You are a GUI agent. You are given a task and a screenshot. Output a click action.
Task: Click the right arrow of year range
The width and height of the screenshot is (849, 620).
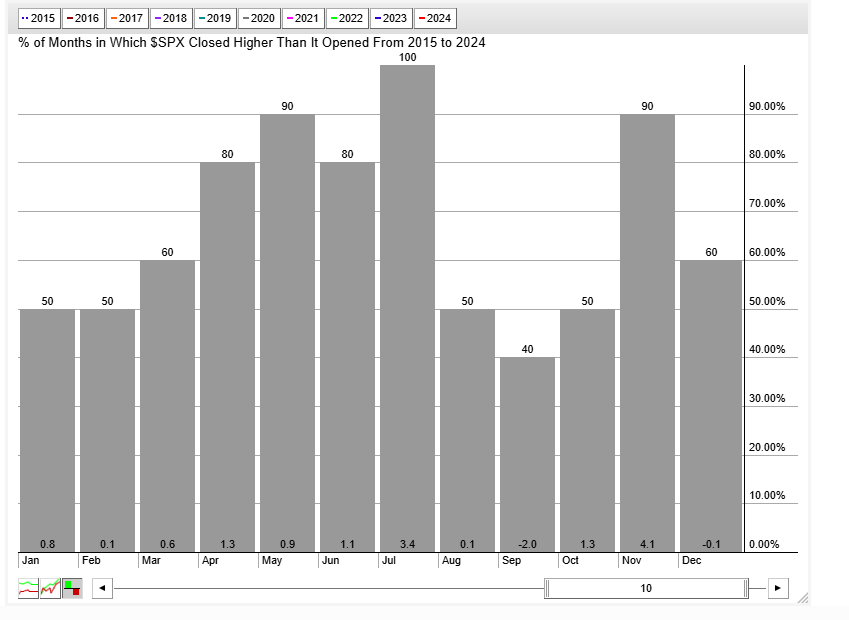click(x=778, y=588)
